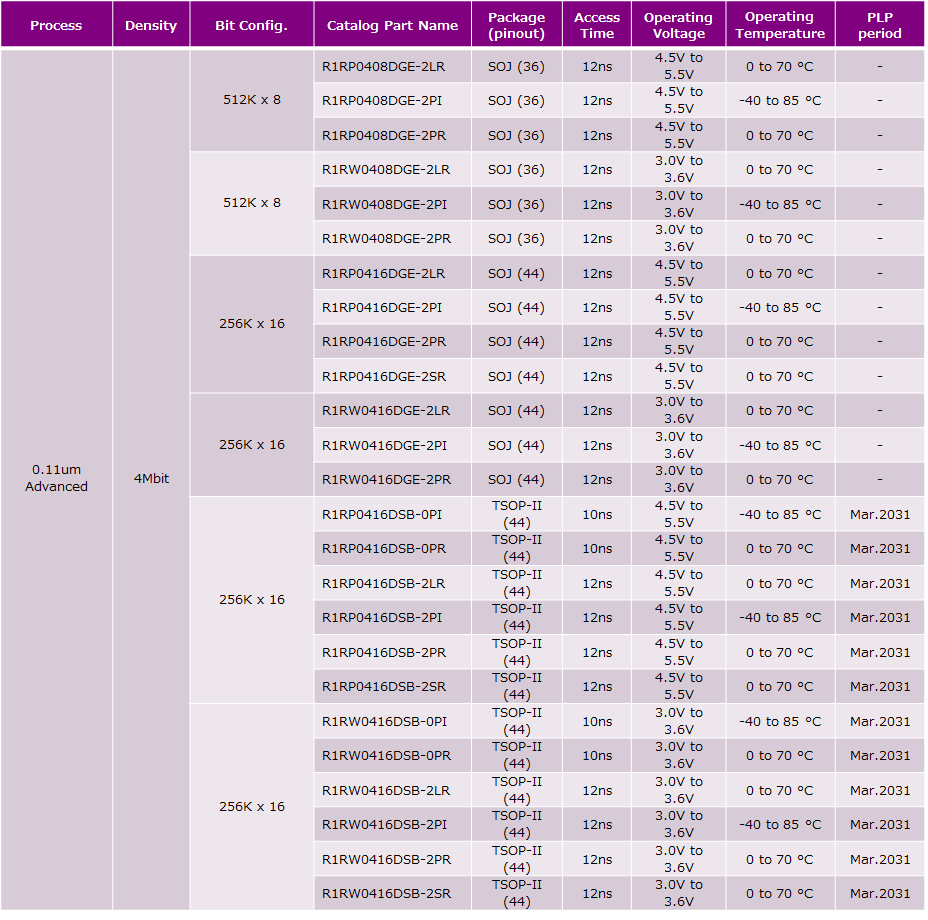The height and width of the screenshot is (920, 928).
Task: Select part name R1RP0416DGE-2PR
Action: pos(384,342)
